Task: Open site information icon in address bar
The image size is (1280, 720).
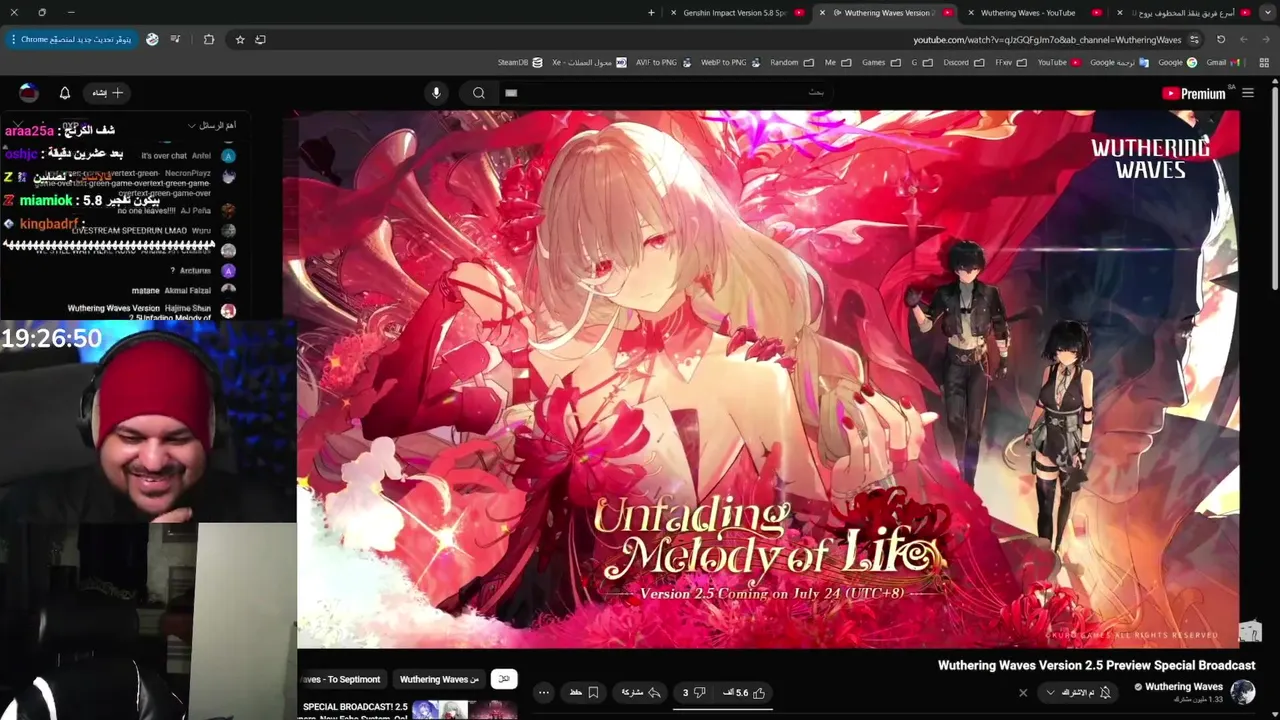Action: (x=1194, y=40)
